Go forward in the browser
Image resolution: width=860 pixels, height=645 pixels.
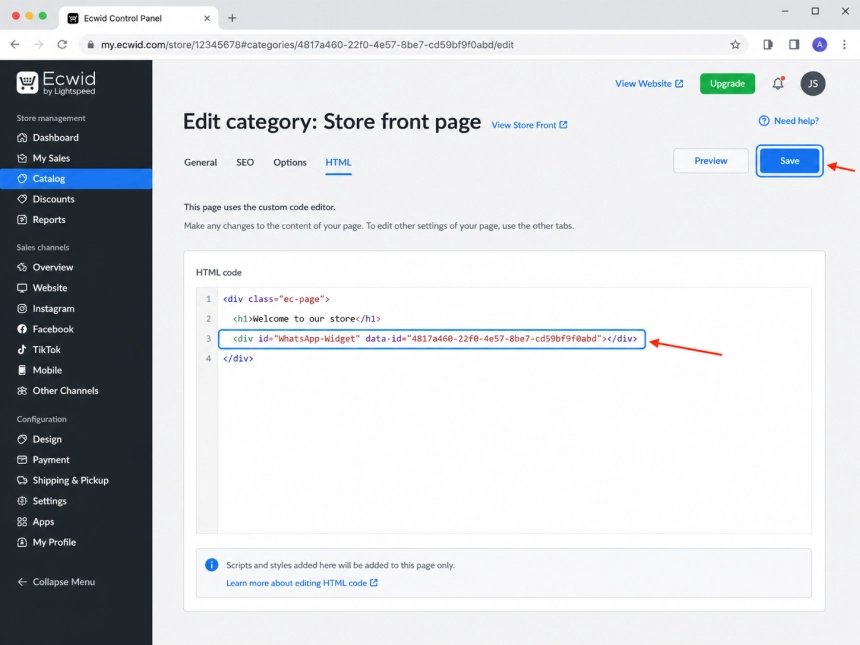pos(38,44)
